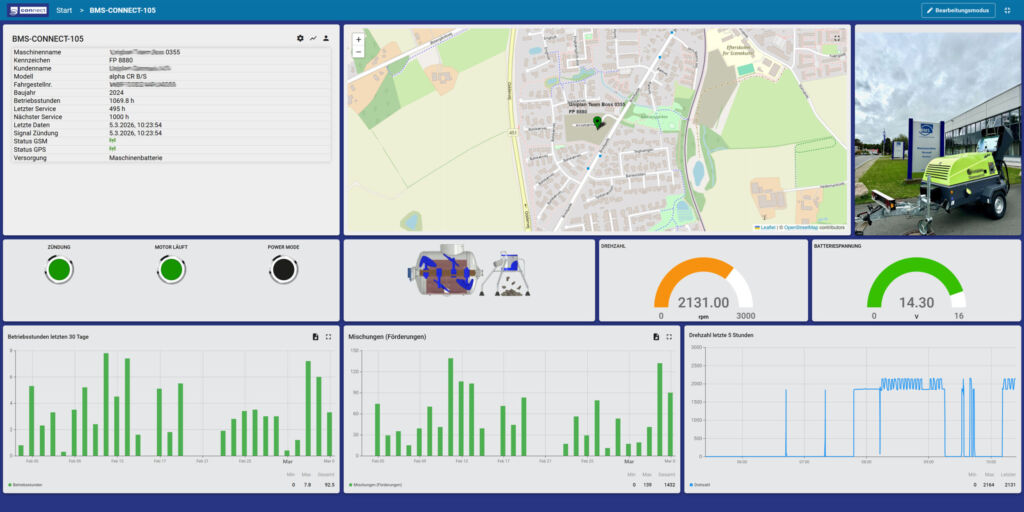Click the BMS-CONNECT-105 panel title

(48, 39)
